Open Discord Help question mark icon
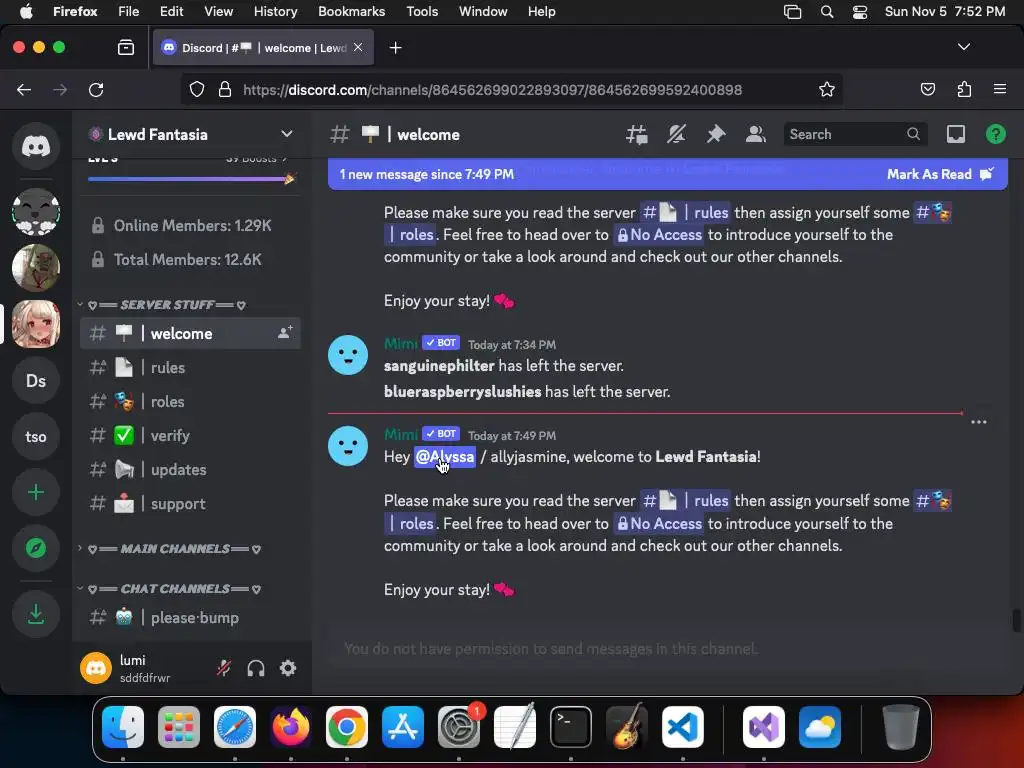 (x=995, y=135)
